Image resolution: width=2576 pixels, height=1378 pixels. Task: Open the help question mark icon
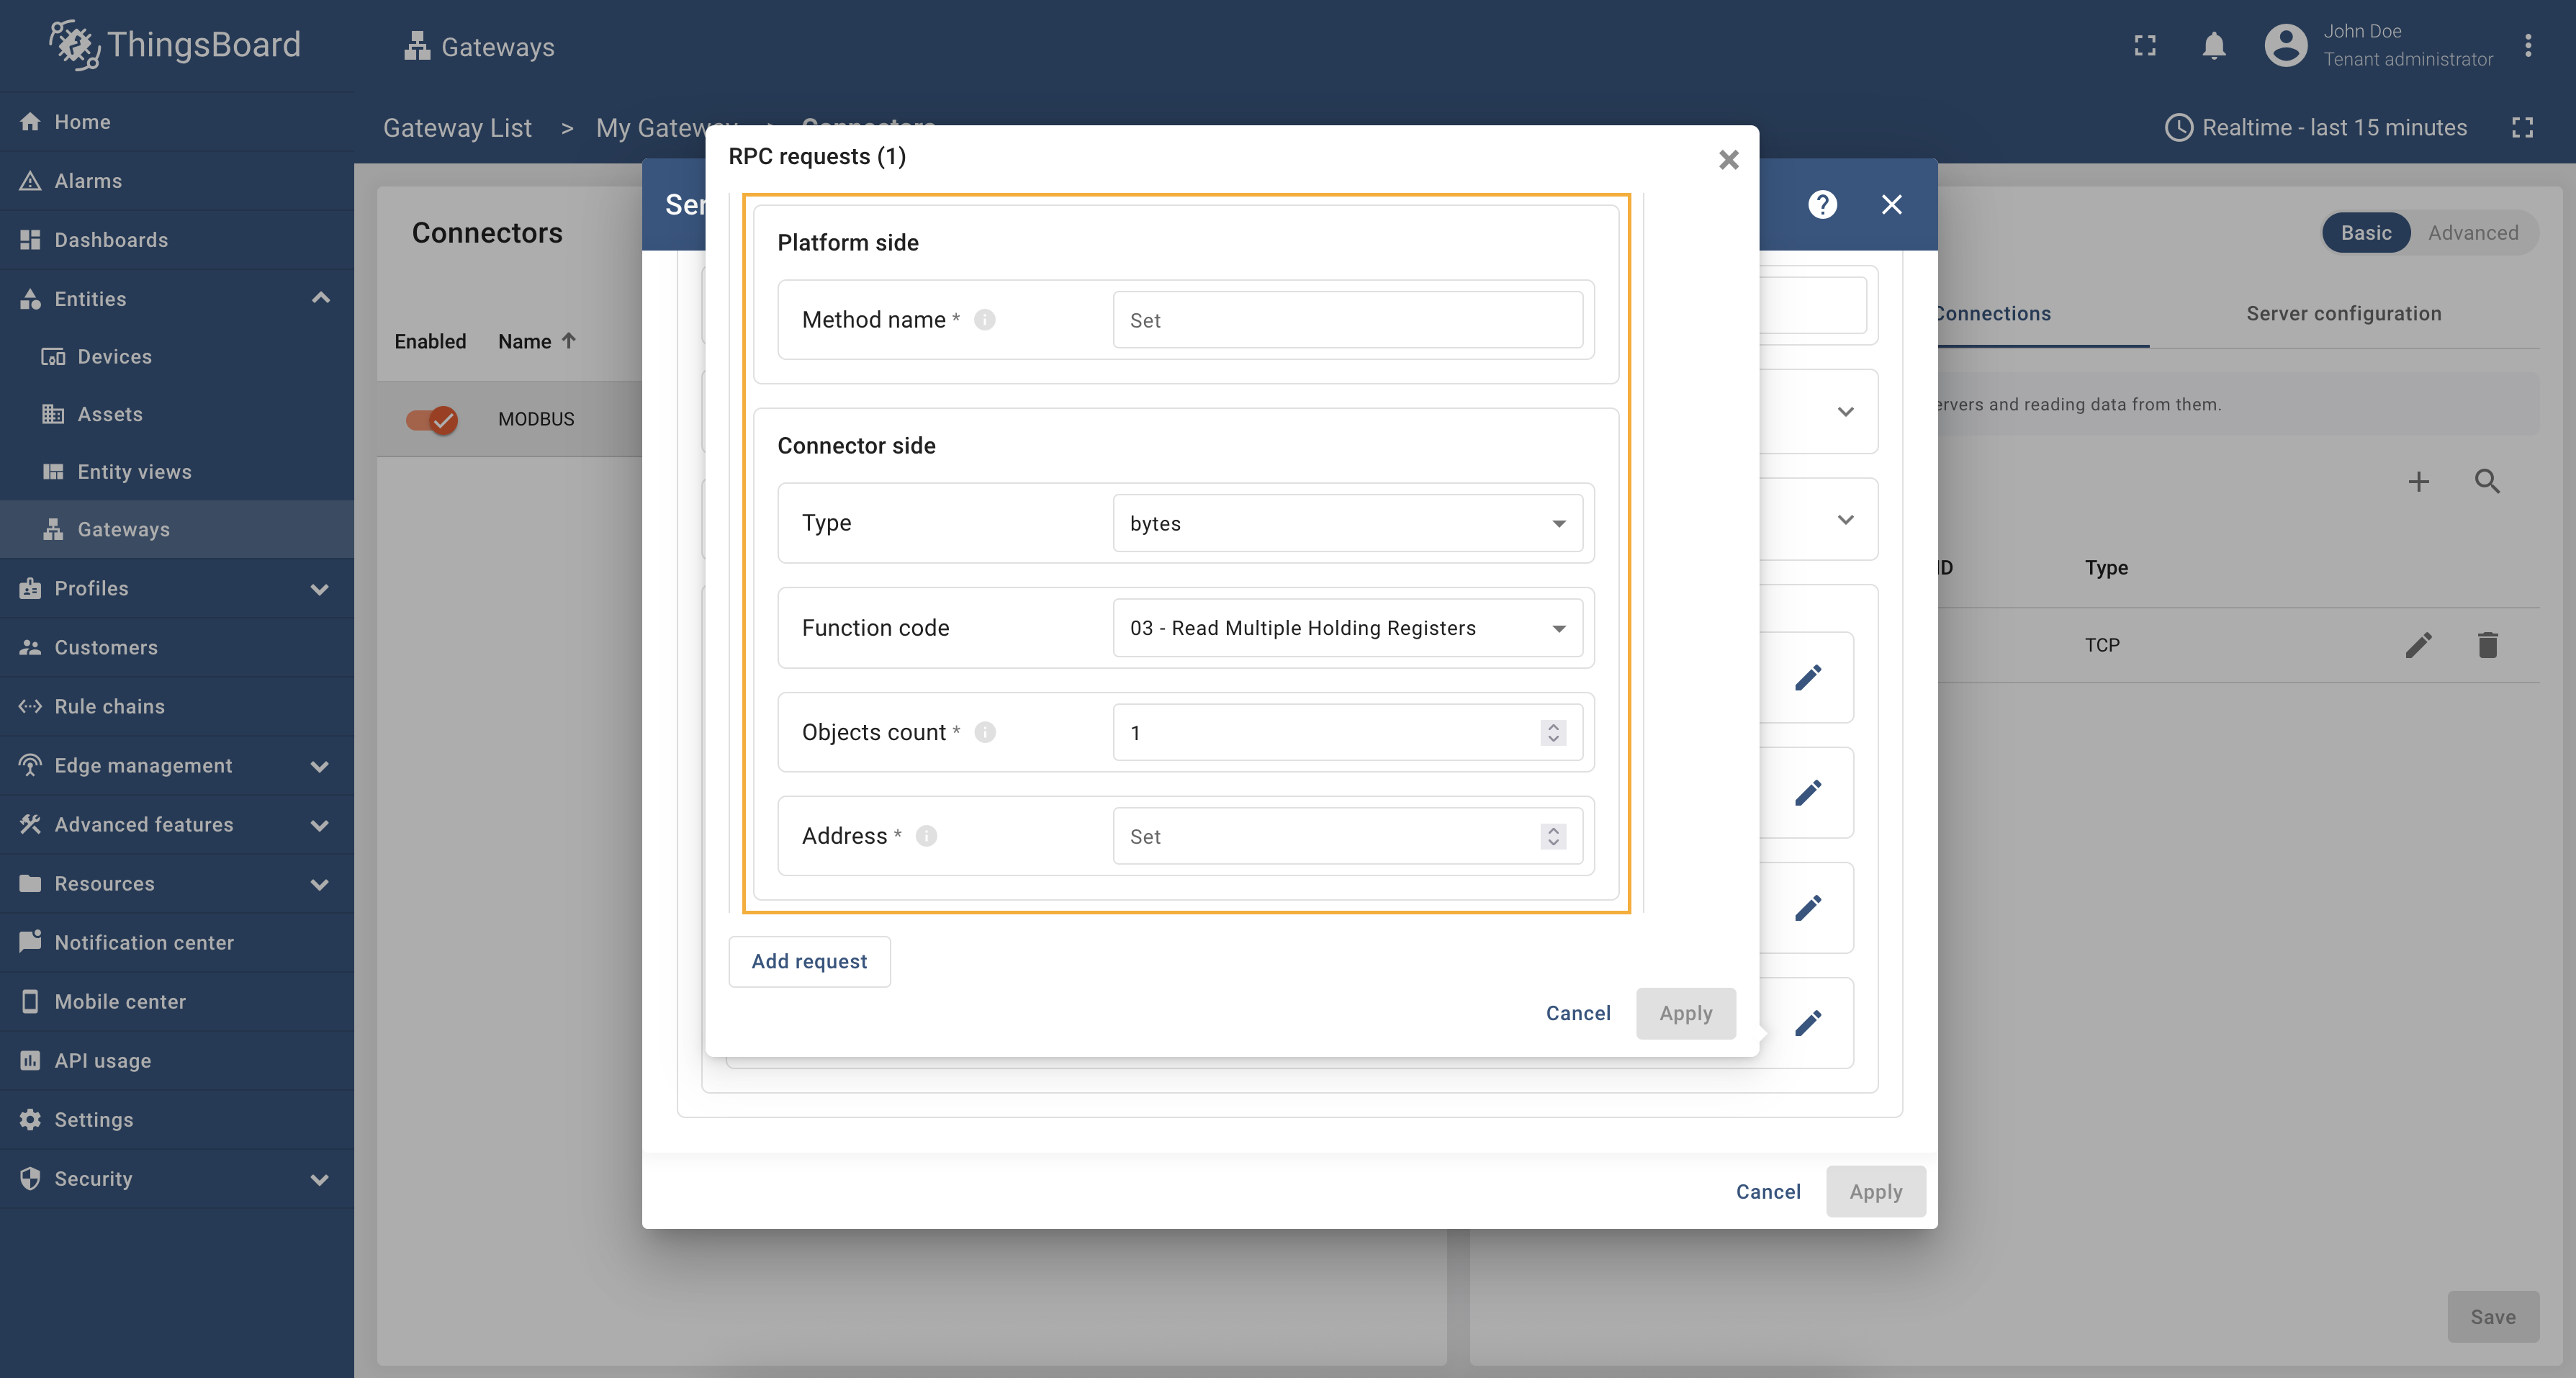click(x=1822, y=205)
